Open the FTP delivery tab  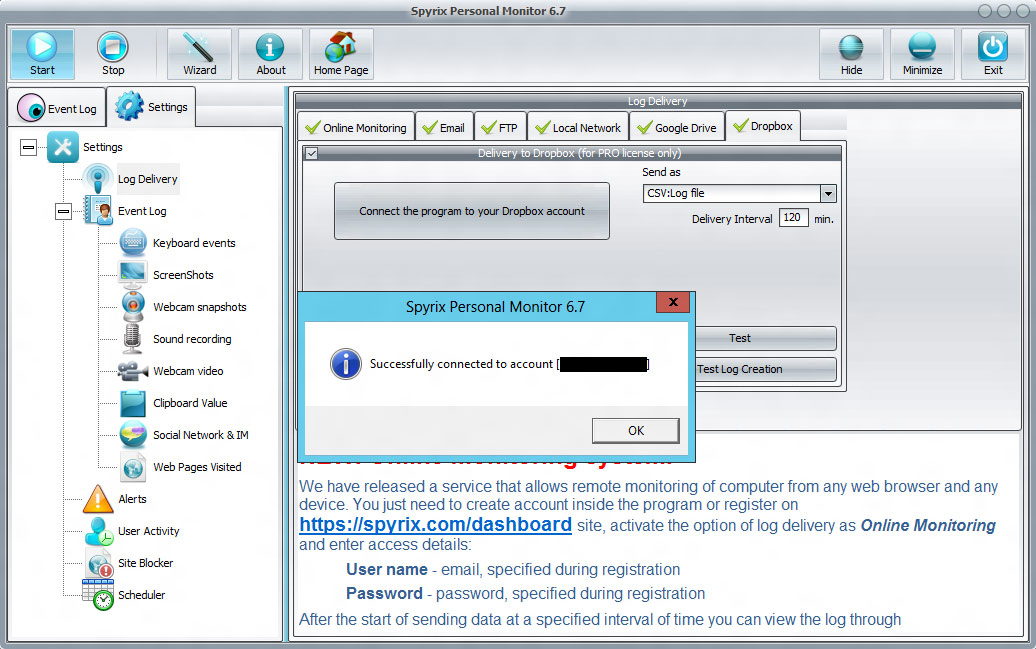tap(500, 128)
